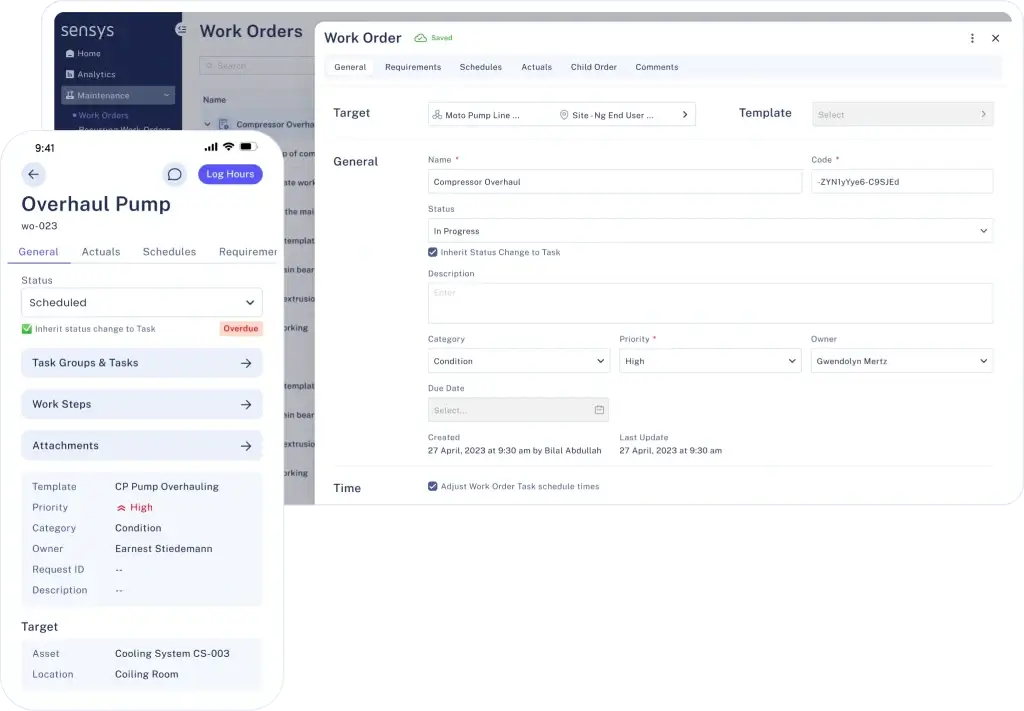Click the back arrow on mobile screen

pyautogui.click(x=33, y=174)
